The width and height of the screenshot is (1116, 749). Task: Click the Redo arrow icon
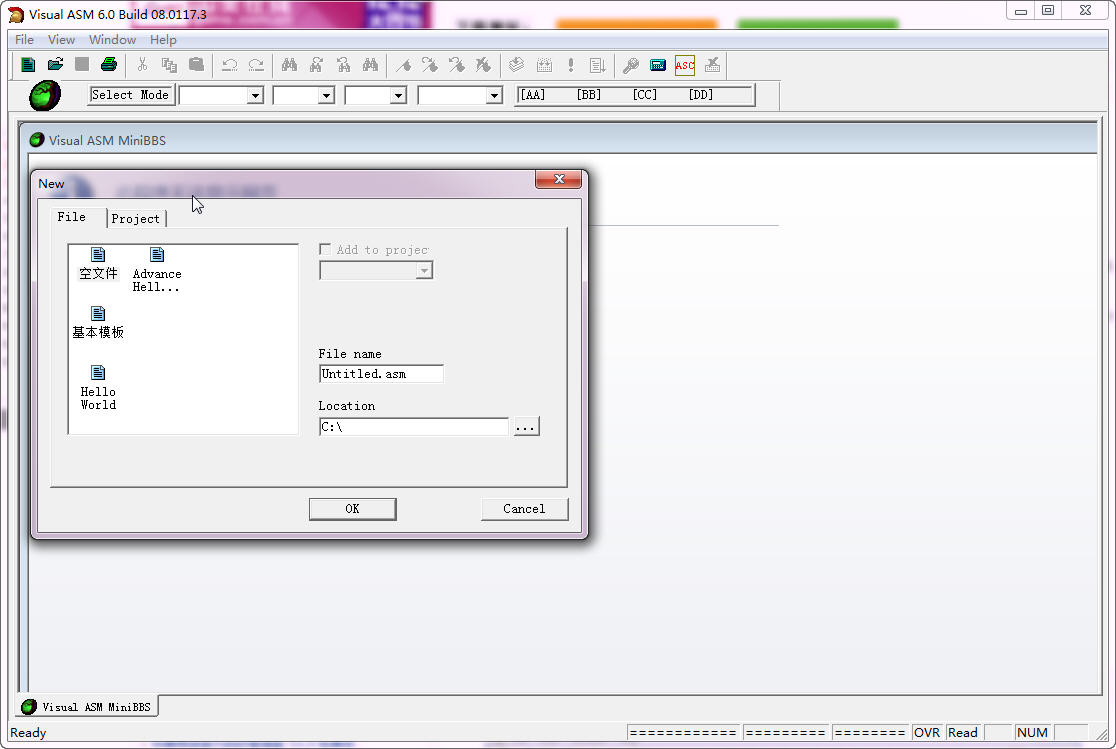256,65
